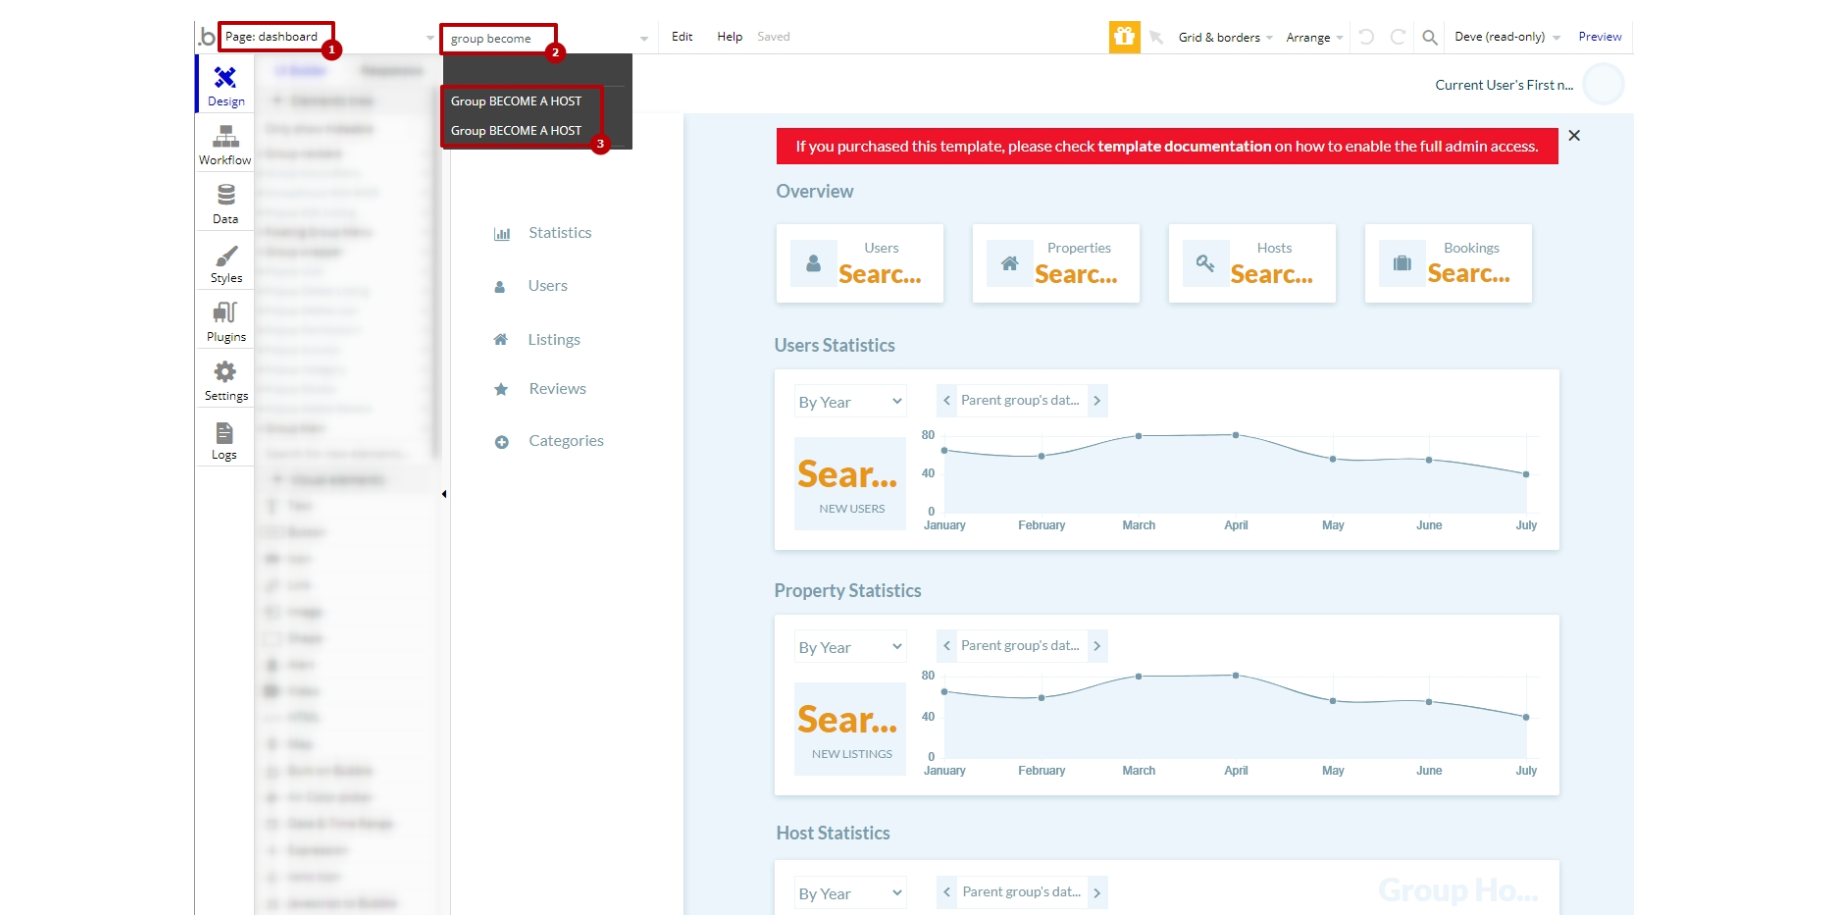Collapse the elements panel with the black arrow
This screenshot has height=922, width=1830.
tap(444, 494)
